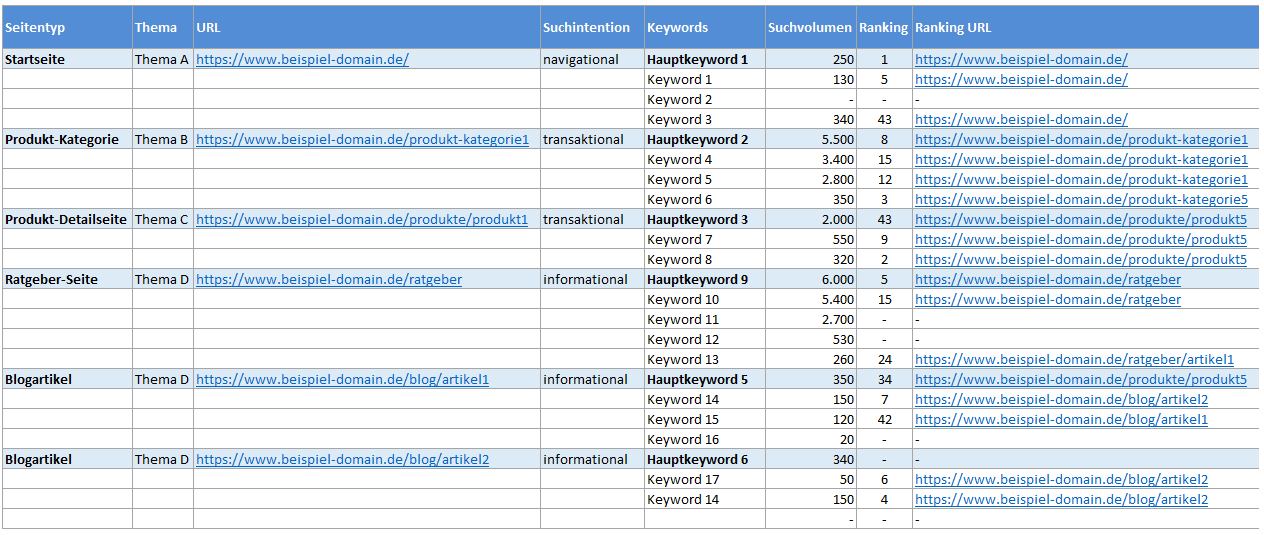Select the Hauptkeyword 1 cell
The height and width of the screenshot is (535, 1264).
pyautogui.click(x=705, y=59)
